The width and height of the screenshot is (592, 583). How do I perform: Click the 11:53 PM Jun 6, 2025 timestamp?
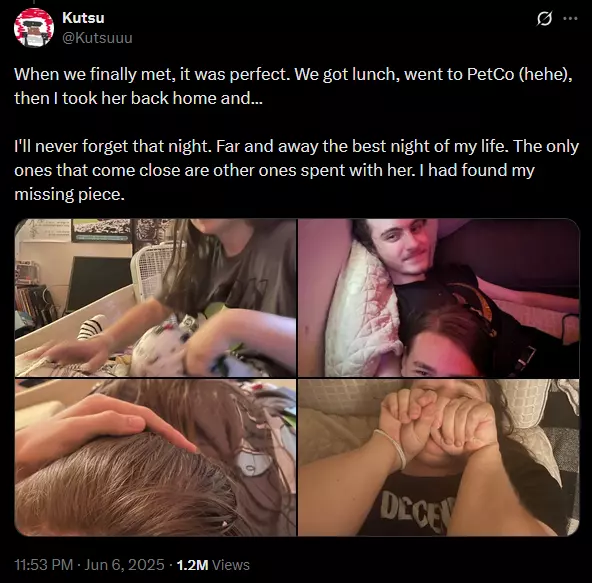click(89, 565)
